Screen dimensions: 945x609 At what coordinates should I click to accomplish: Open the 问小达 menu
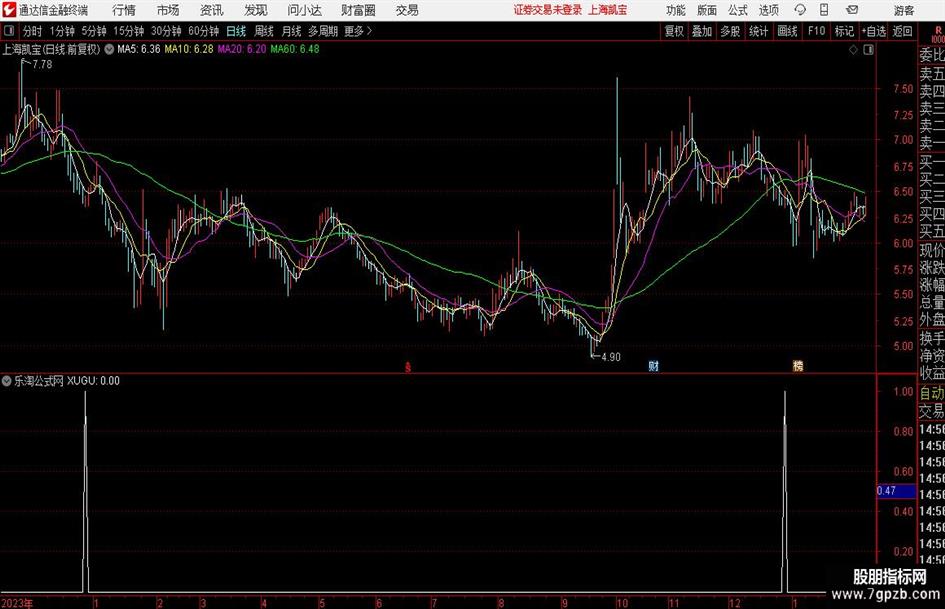304,10
